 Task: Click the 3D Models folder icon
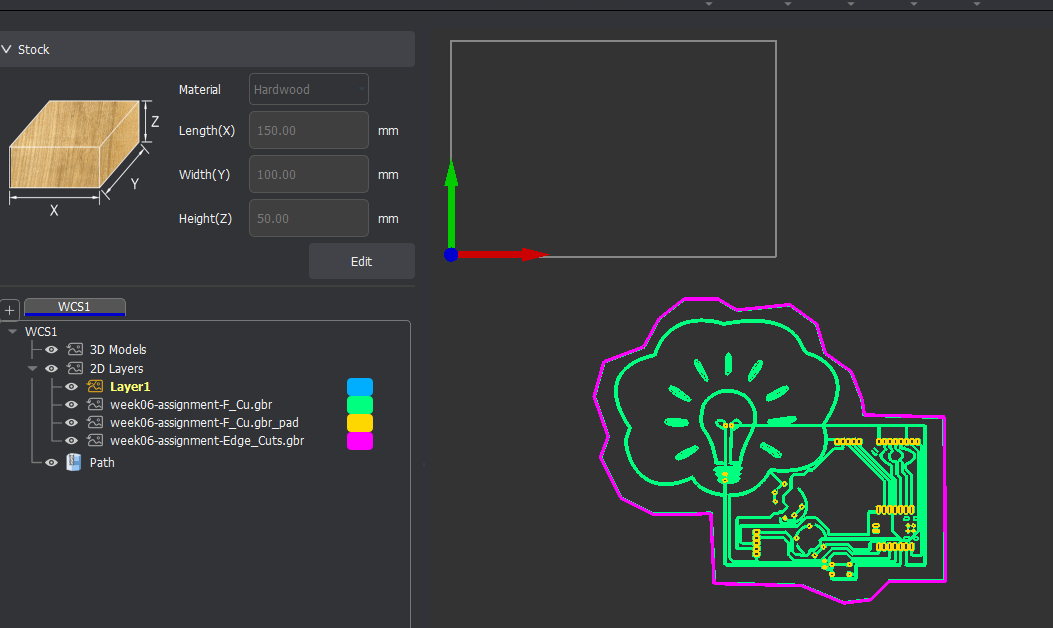coord(75,349)
